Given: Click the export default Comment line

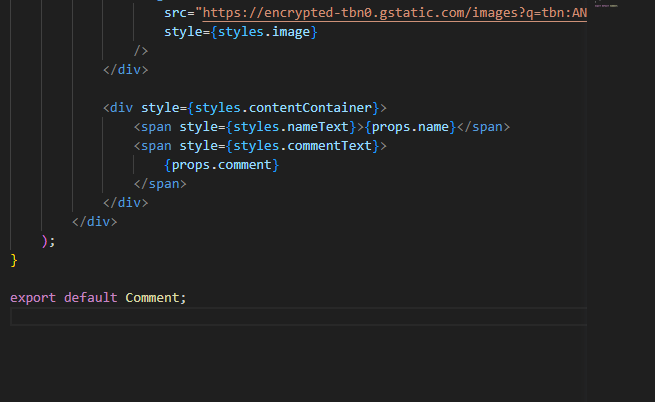Looking at the screenshot, I should (x=98, y=298).
